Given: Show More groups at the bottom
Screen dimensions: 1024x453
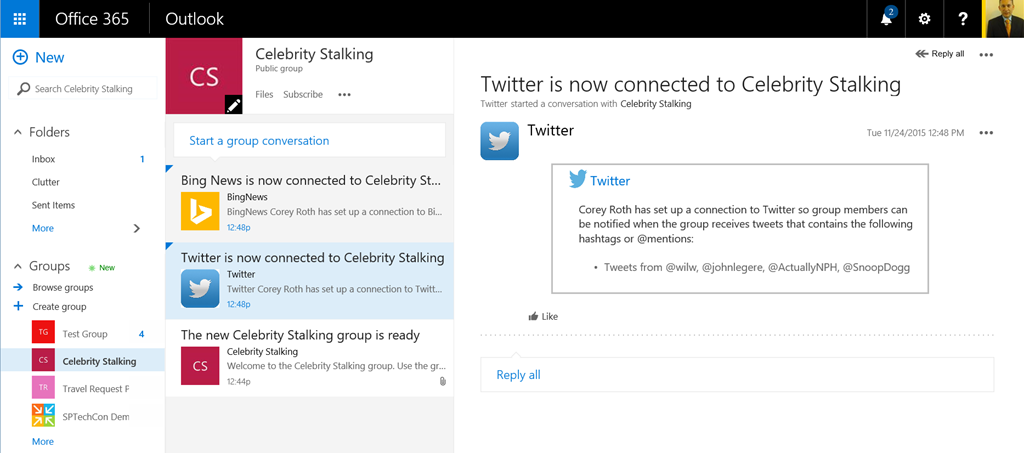Looking at the screenshot, I should (x=43, y=442).
